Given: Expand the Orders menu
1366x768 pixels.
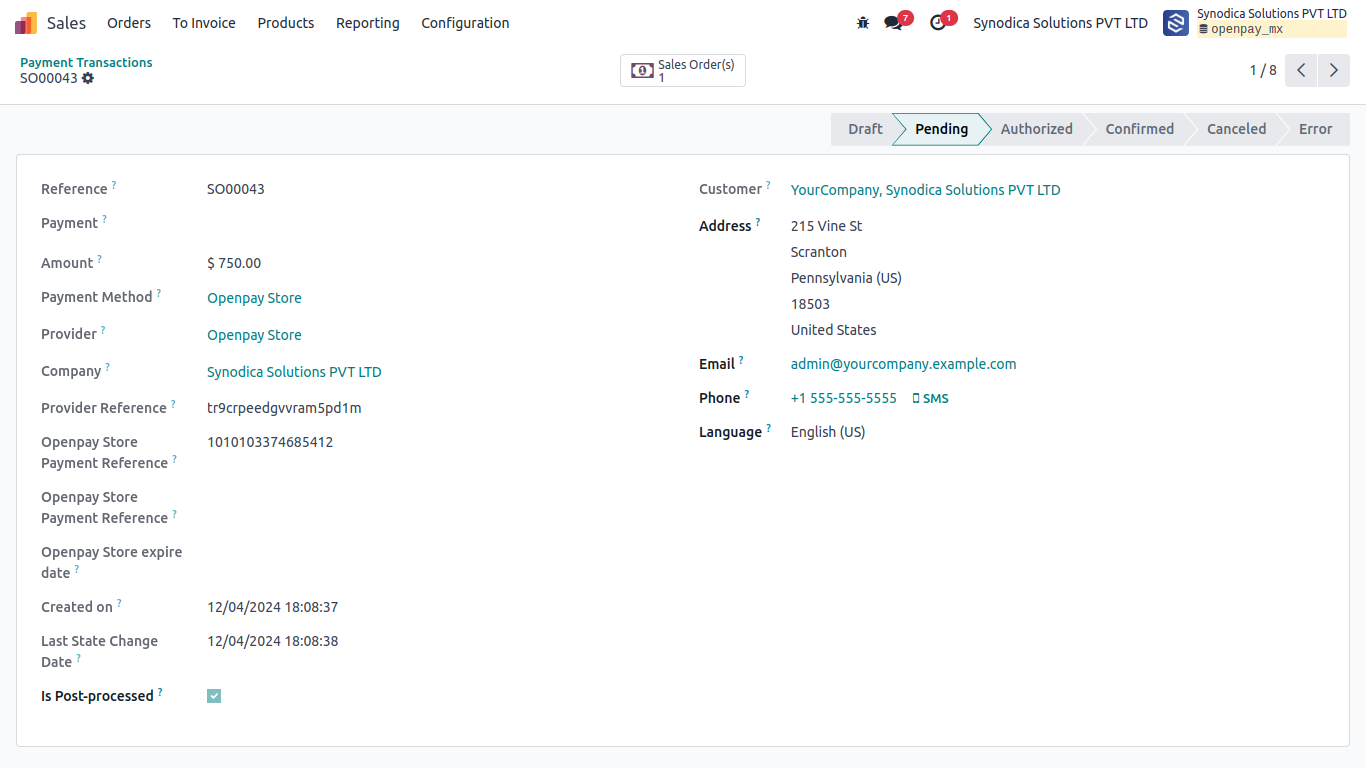Looking at the screenshot, I should tap(129, 22).
